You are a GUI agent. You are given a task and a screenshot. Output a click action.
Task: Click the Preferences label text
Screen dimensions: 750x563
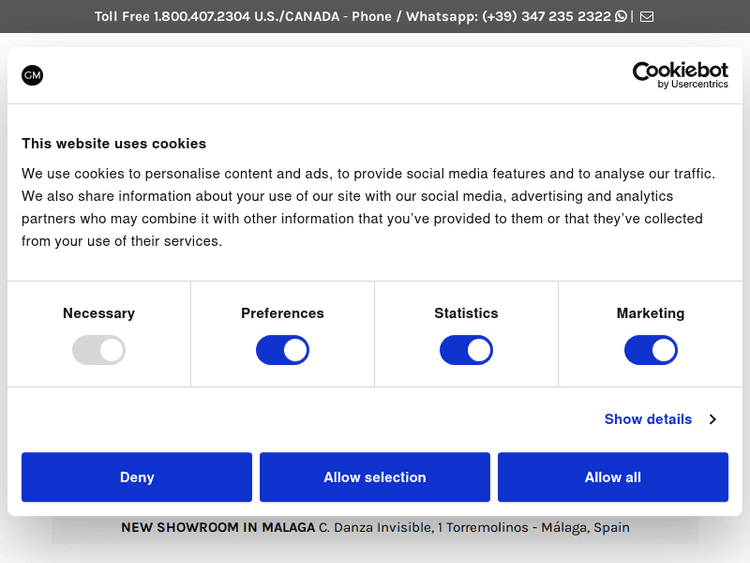click(x=282, y=313)
